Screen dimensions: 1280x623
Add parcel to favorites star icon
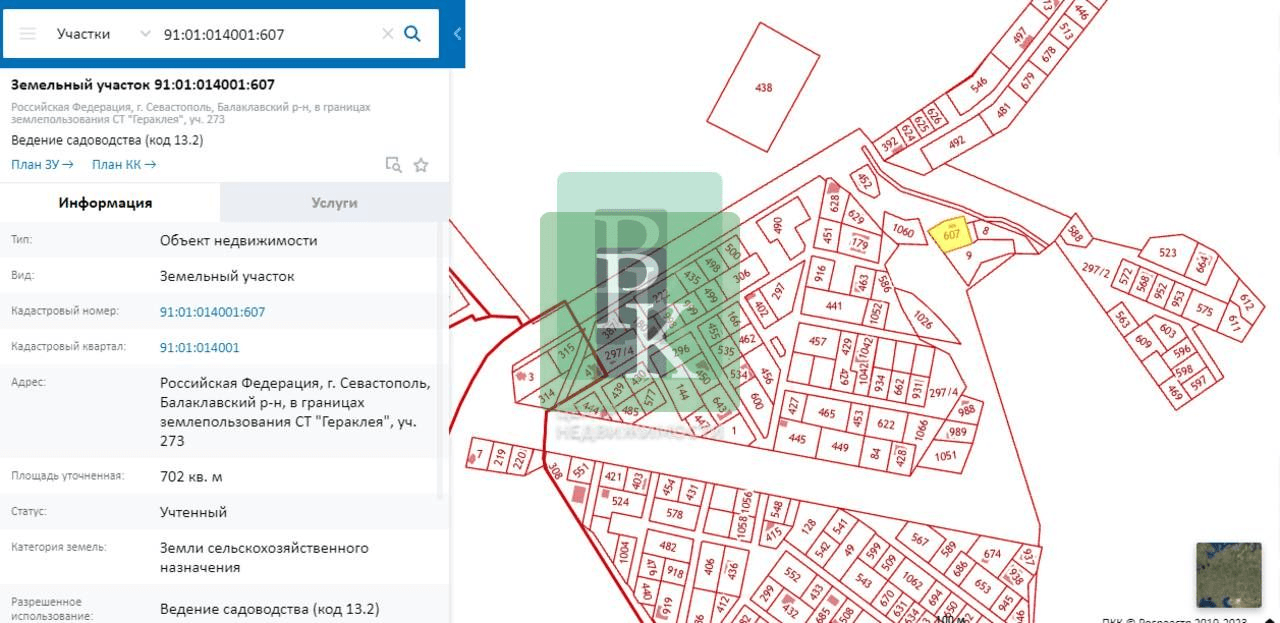421,165
